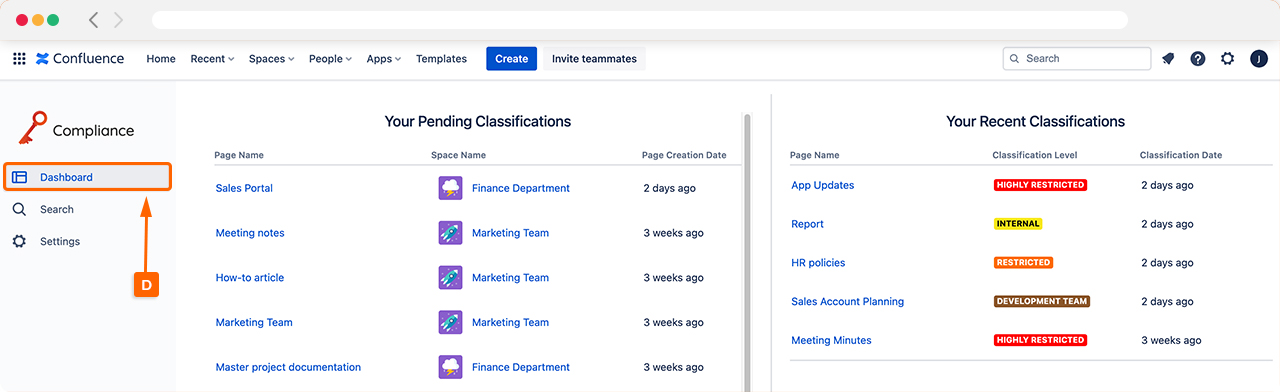Open the Sales Portal page link
This screenshot has height=392, width=1280.
244,188
